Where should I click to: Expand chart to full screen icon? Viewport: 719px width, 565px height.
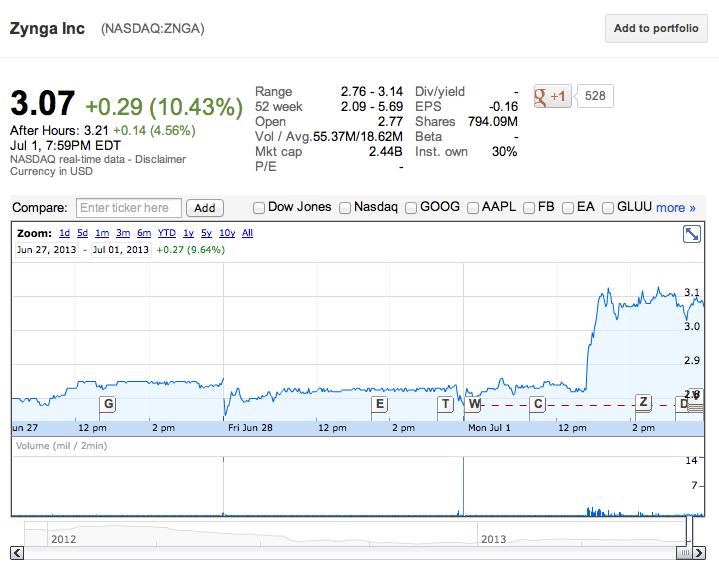tap(691, 234)
